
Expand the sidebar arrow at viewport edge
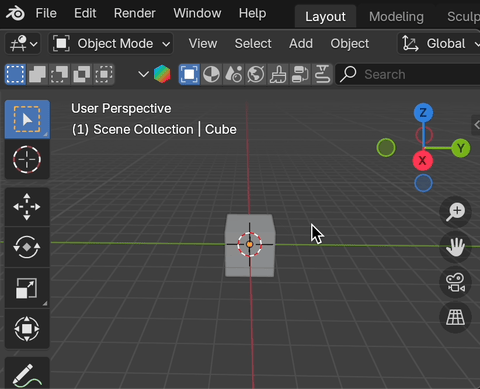[476, 125]
